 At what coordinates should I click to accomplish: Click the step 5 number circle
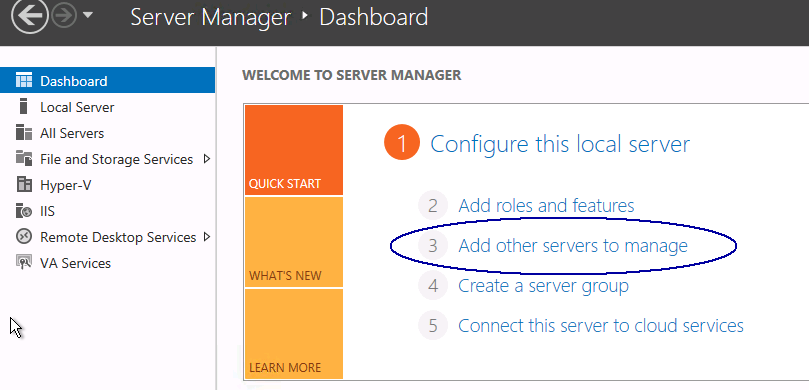click(432, 326)
